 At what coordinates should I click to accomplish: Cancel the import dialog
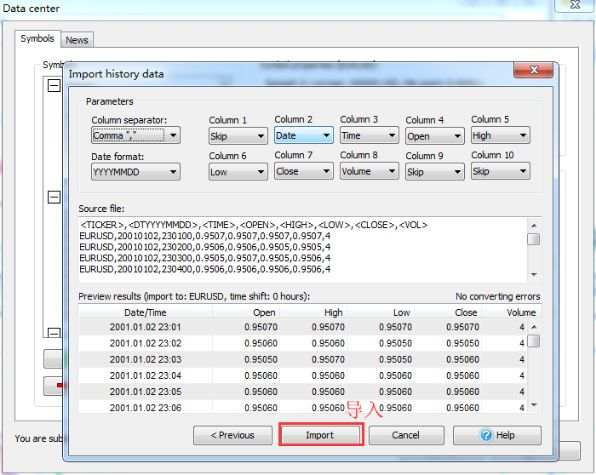pos(406,435)
